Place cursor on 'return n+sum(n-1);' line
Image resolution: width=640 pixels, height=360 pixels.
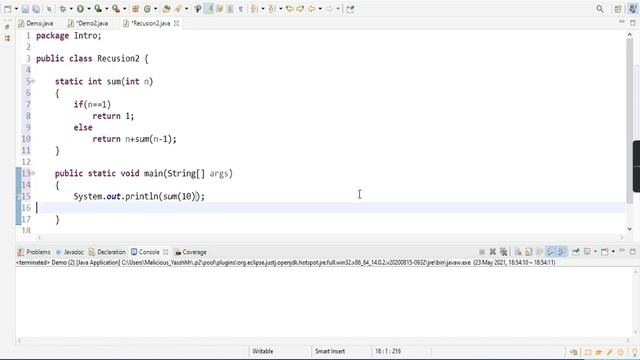(x=135, y=139)
